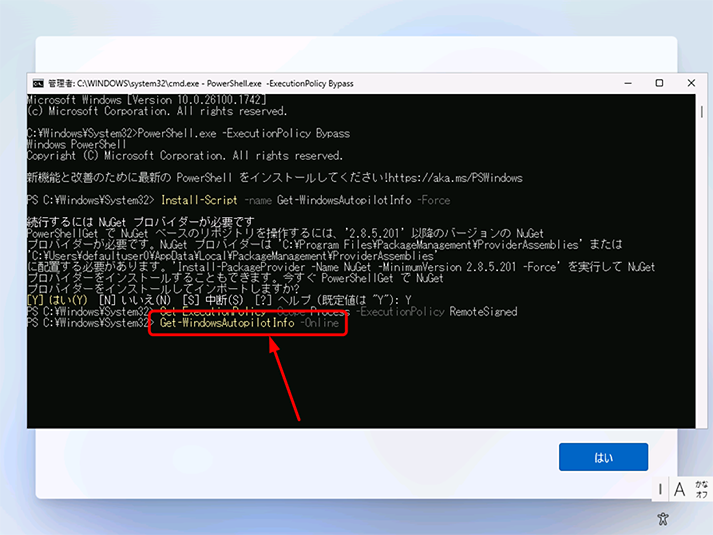Click the window title text 管理者: cmd.exe

tap(201, 84)
